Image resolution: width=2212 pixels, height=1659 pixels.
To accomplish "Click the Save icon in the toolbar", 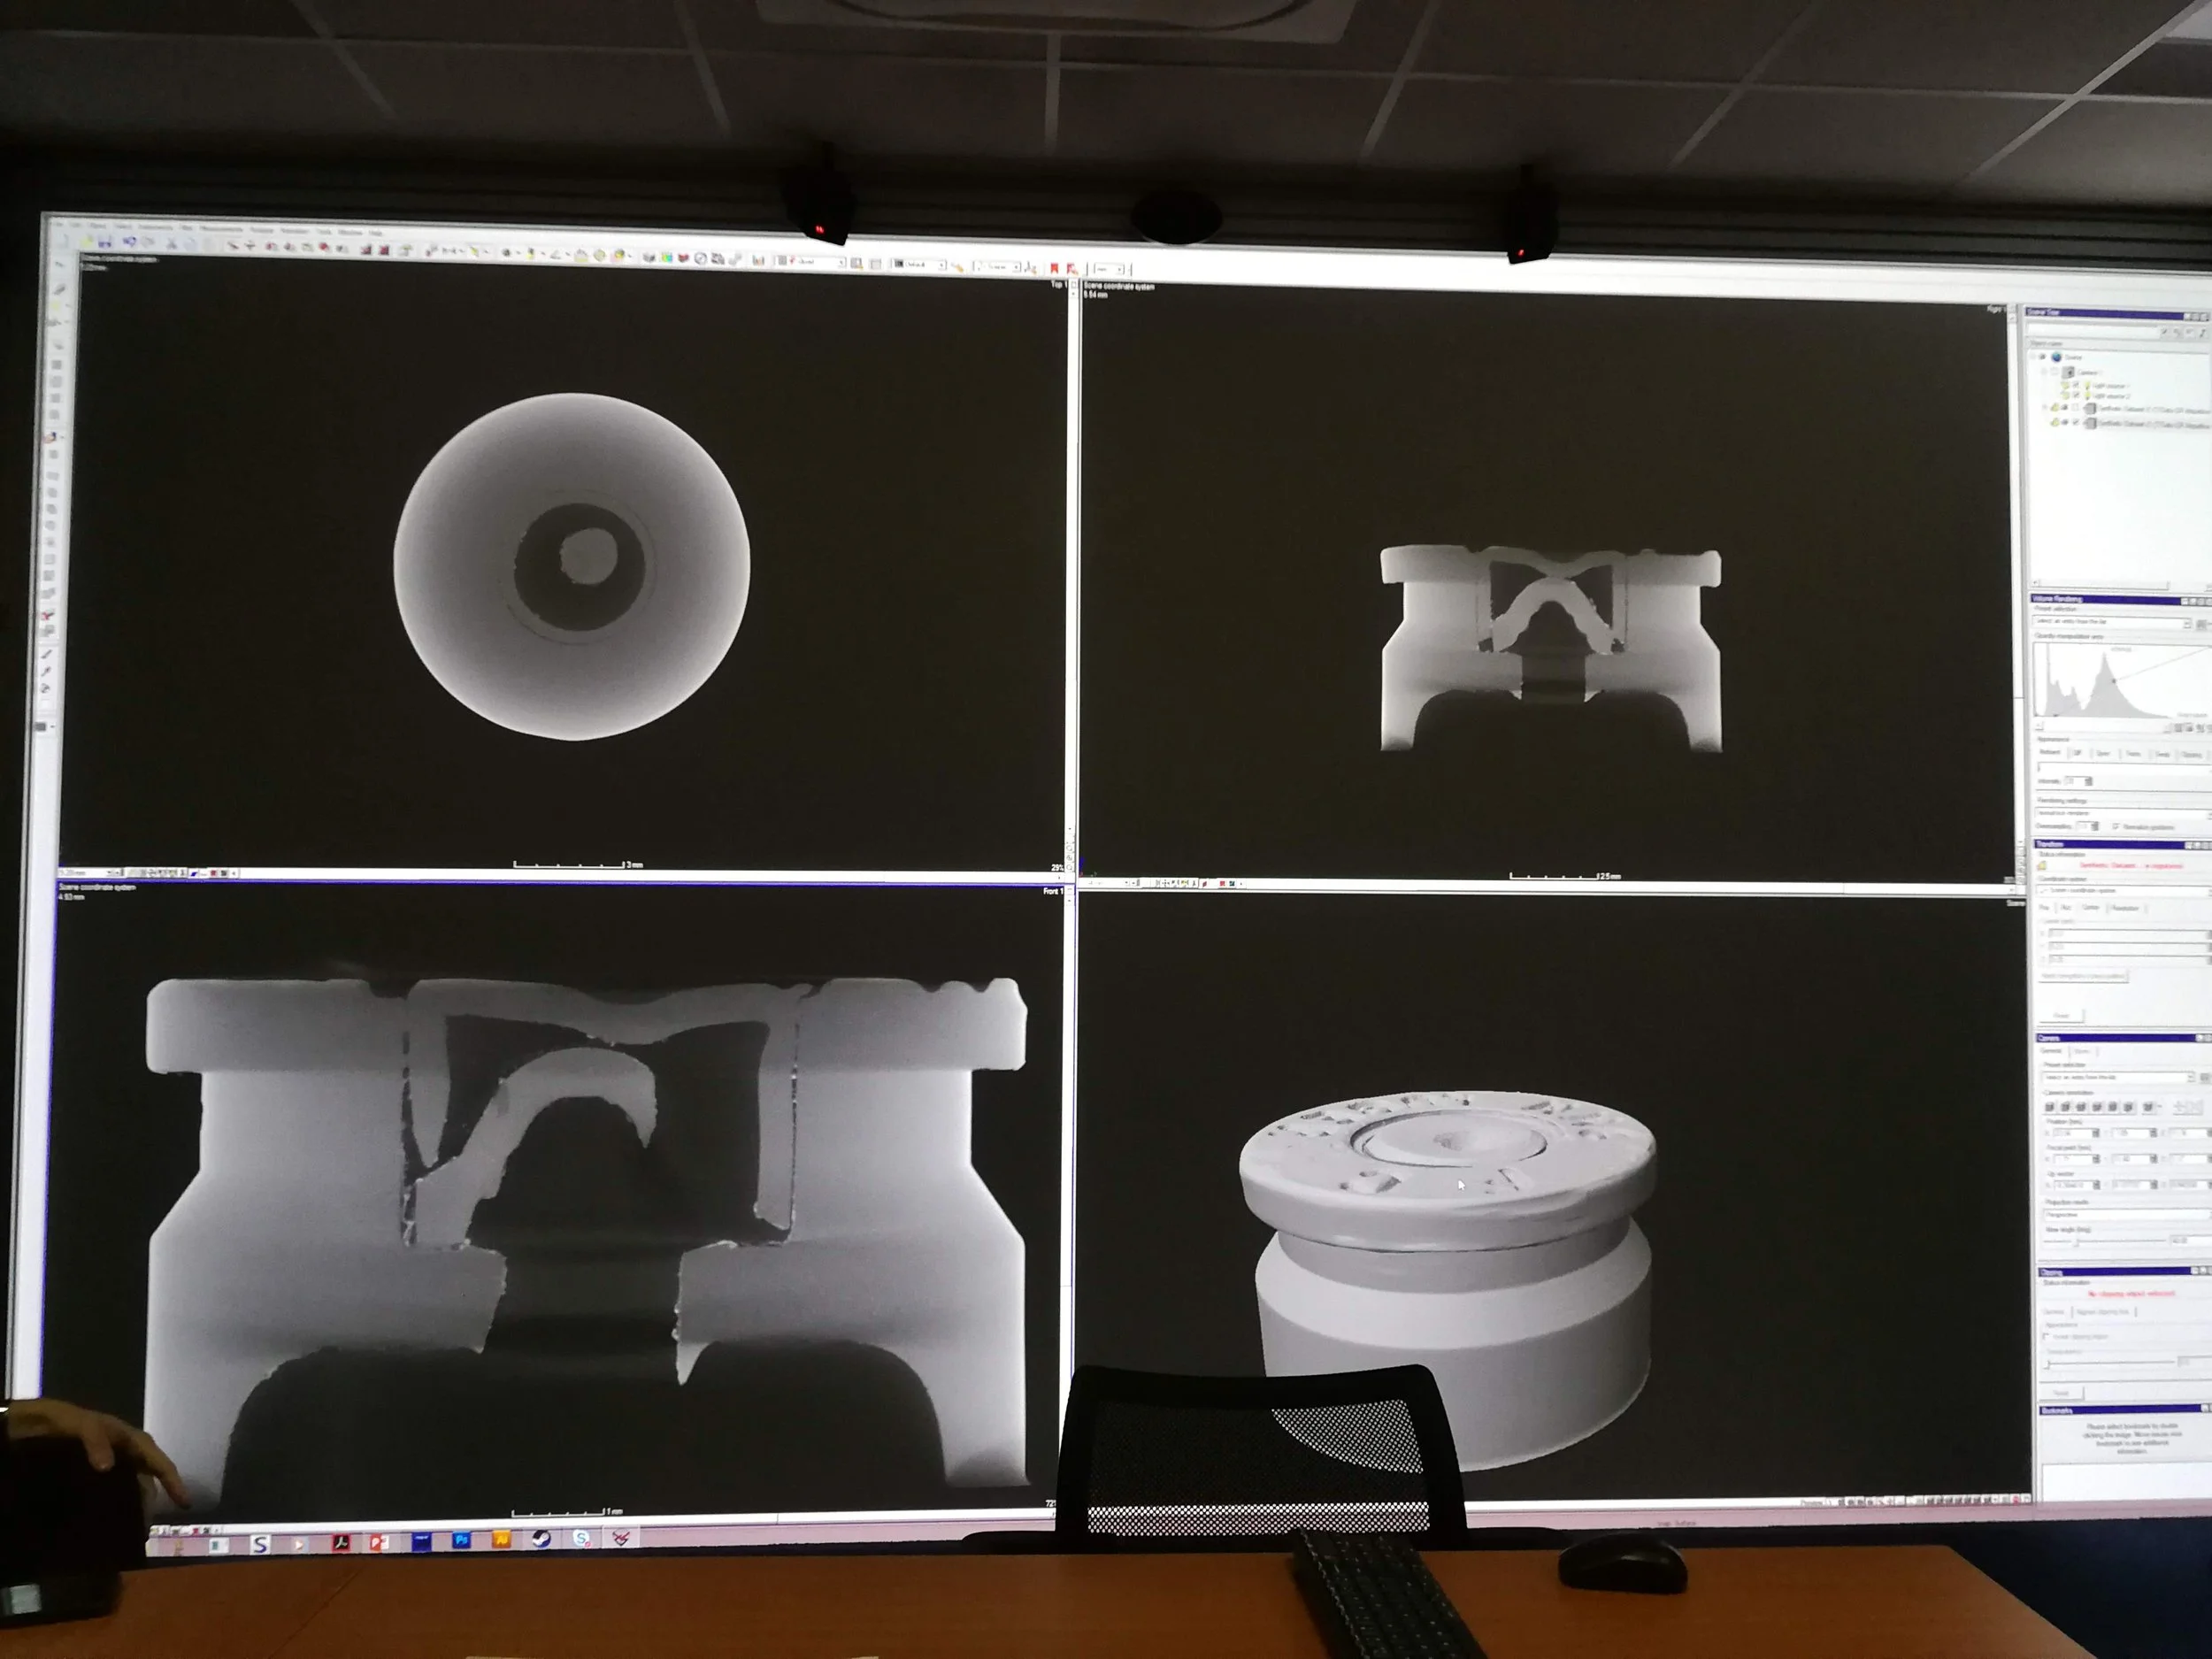I will pos(105,244).
